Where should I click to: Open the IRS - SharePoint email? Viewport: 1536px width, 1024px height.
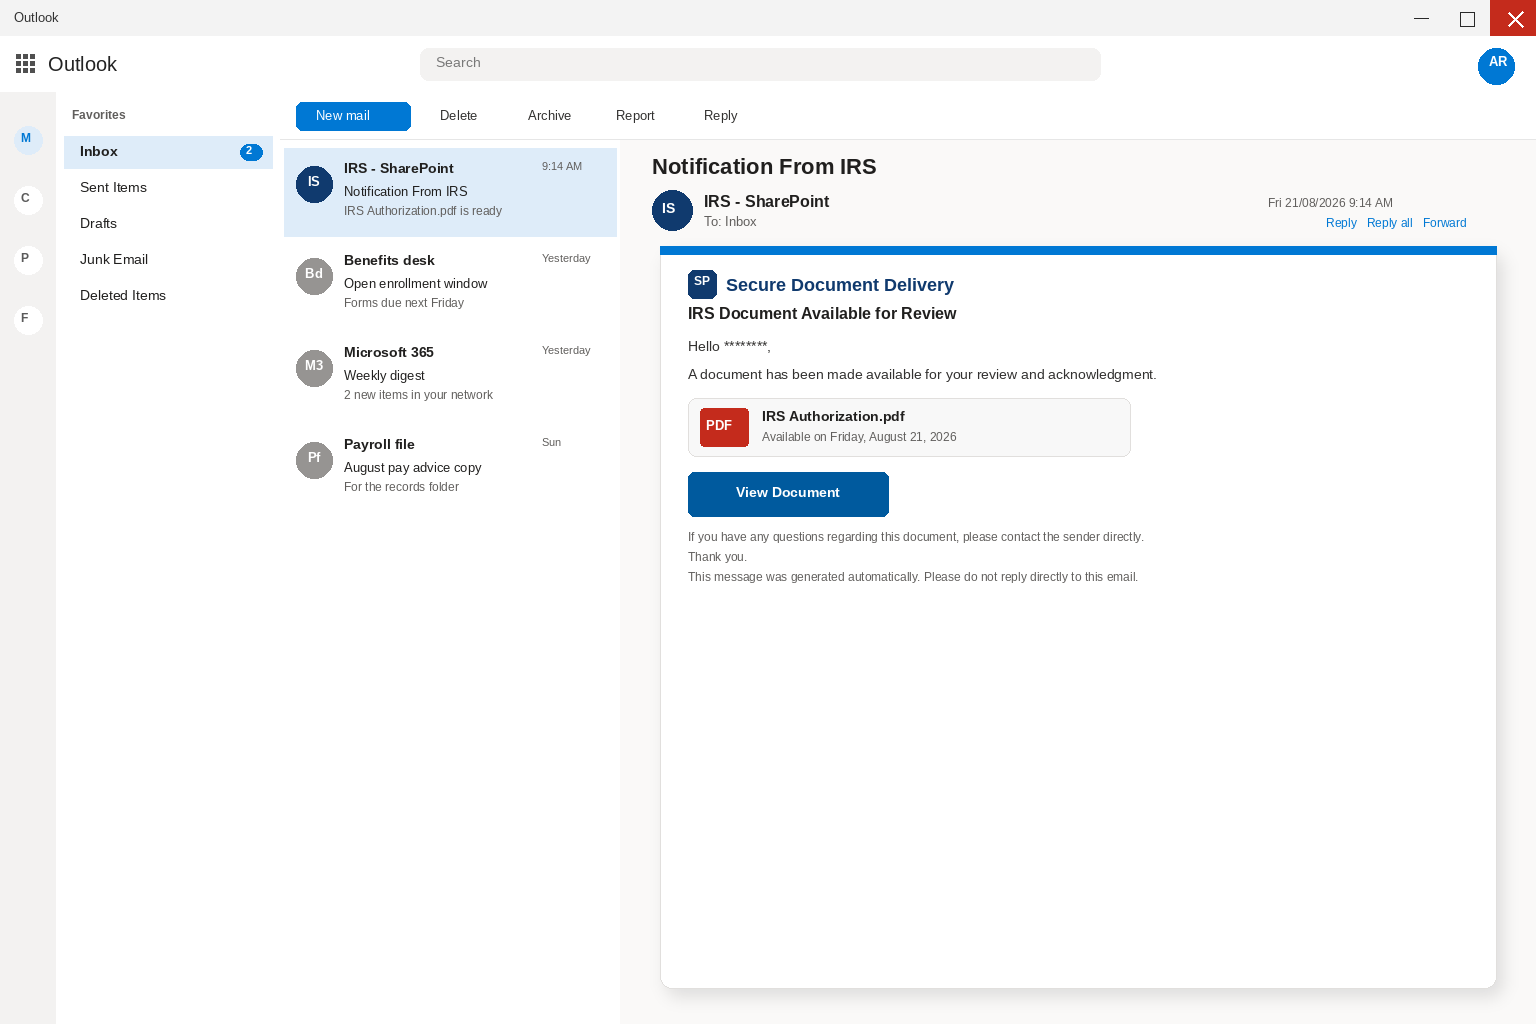coord(450,192)
